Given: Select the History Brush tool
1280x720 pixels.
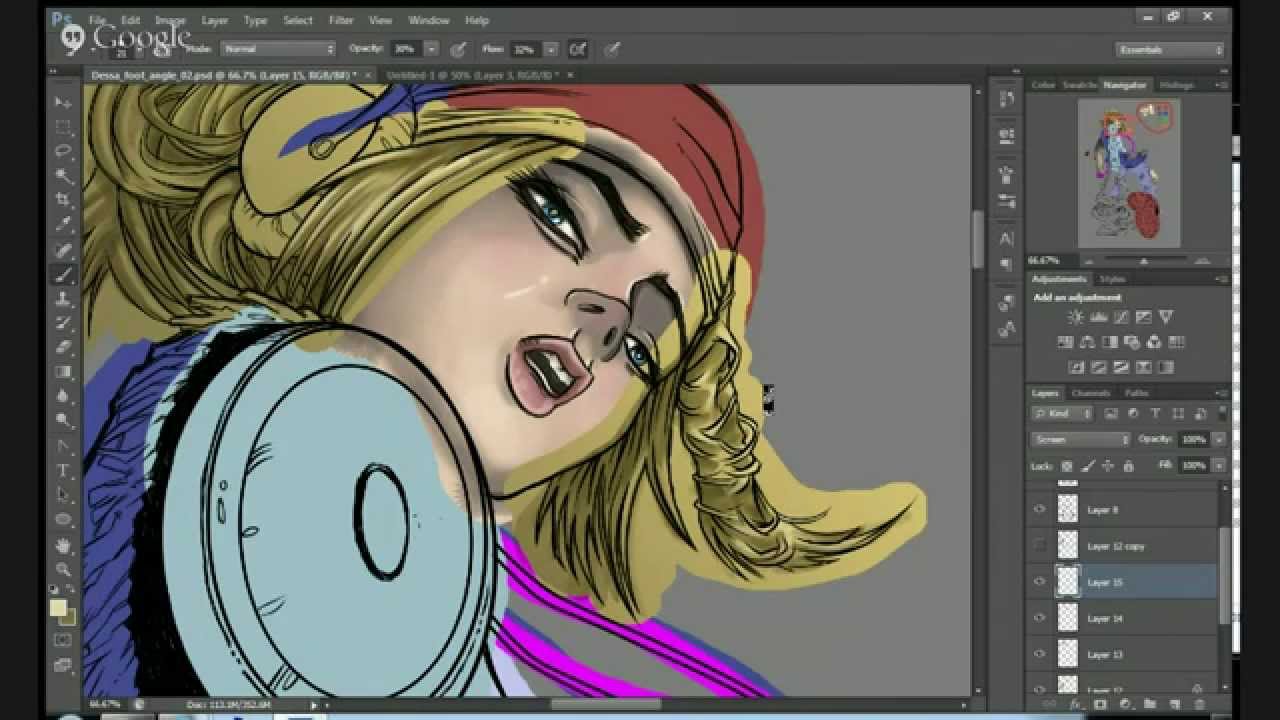Looking at the screenshot, I should tap(63, 323).
